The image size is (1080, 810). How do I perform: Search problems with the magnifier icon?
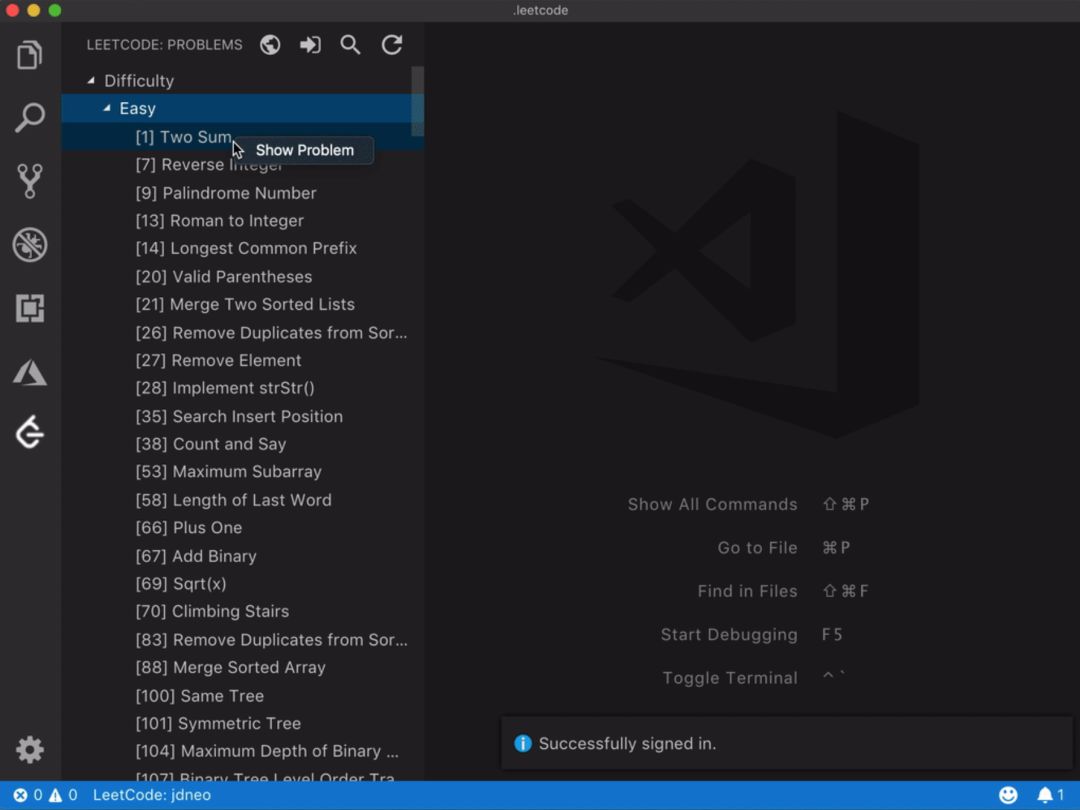click(350, 45)
